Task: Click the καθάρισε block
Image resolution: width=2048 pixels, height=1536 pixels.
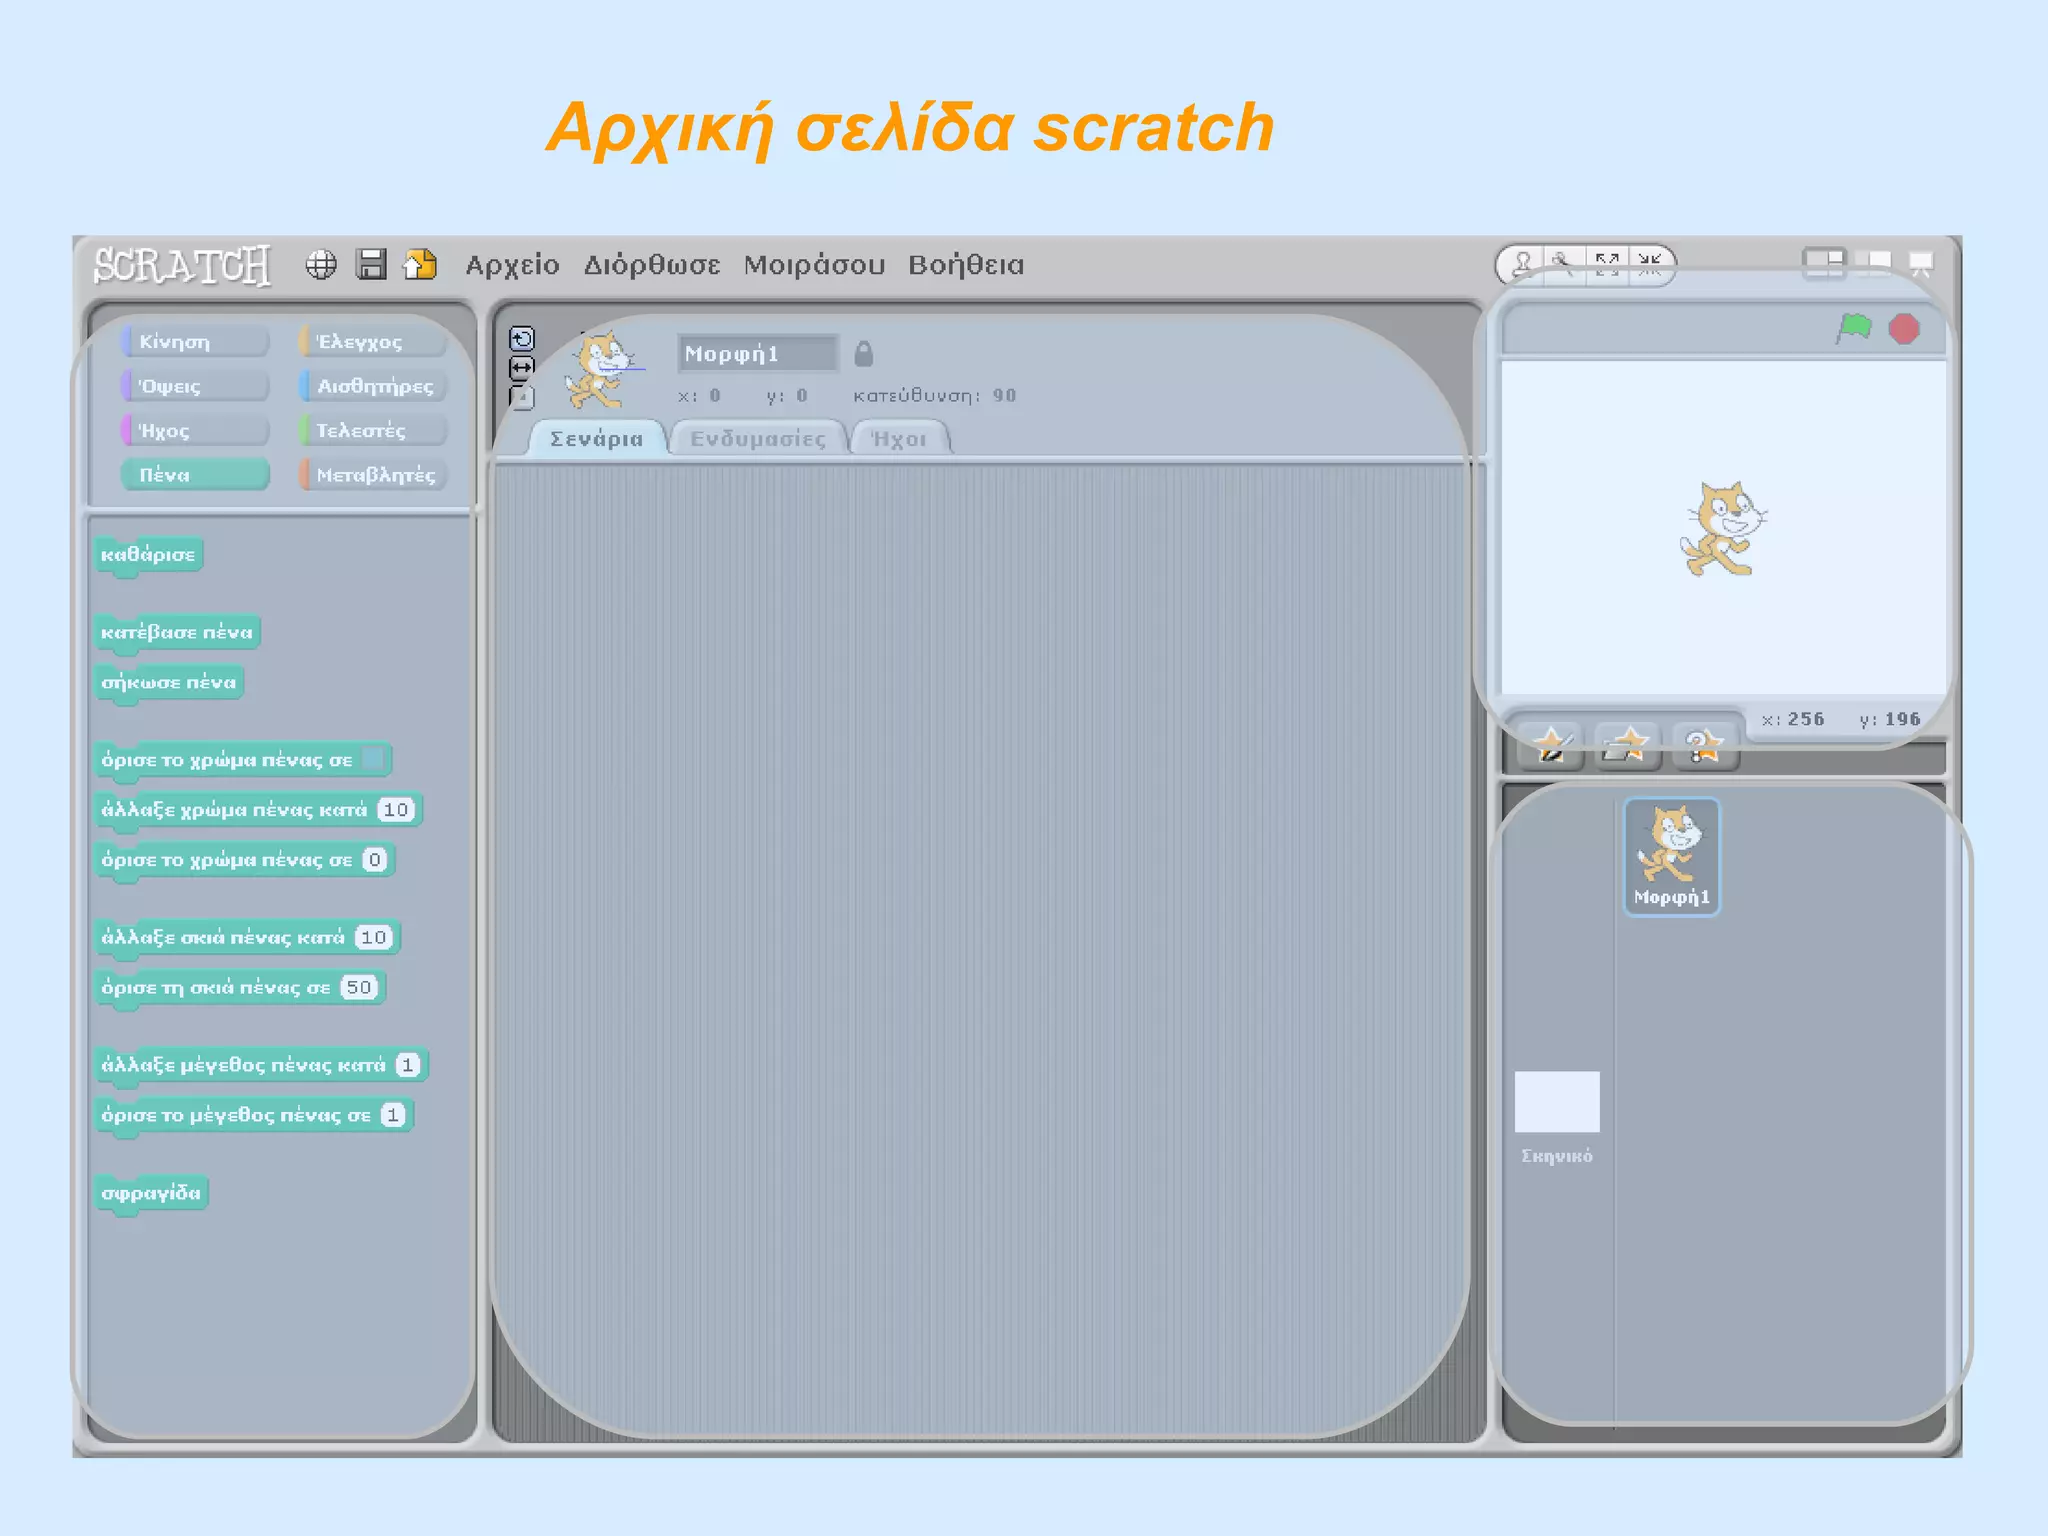Action: (x=149, y=555)
